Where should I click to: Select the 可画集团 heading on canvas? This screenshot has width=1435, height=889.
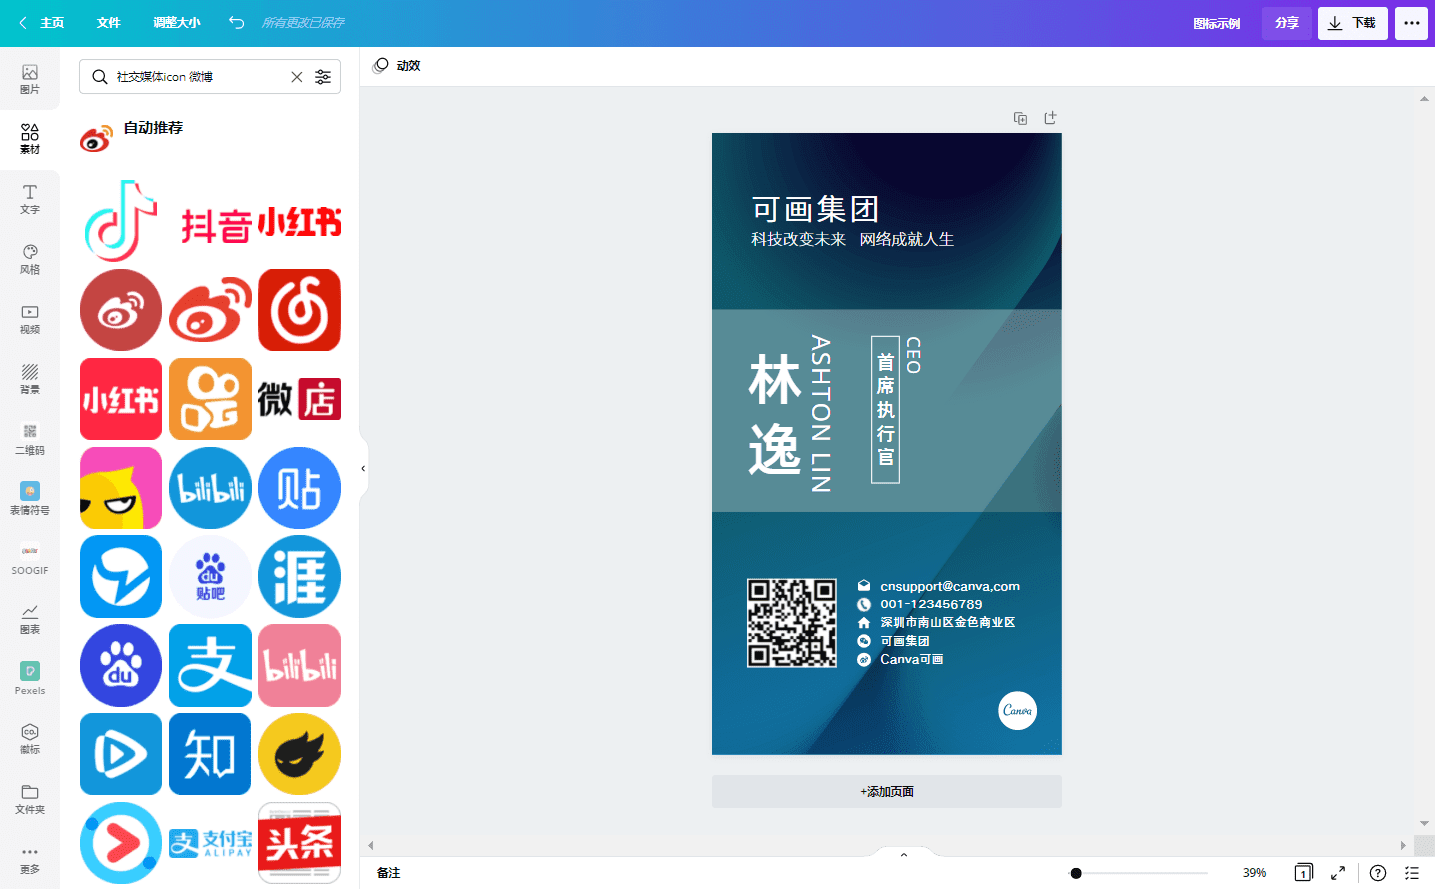point(815,209)
